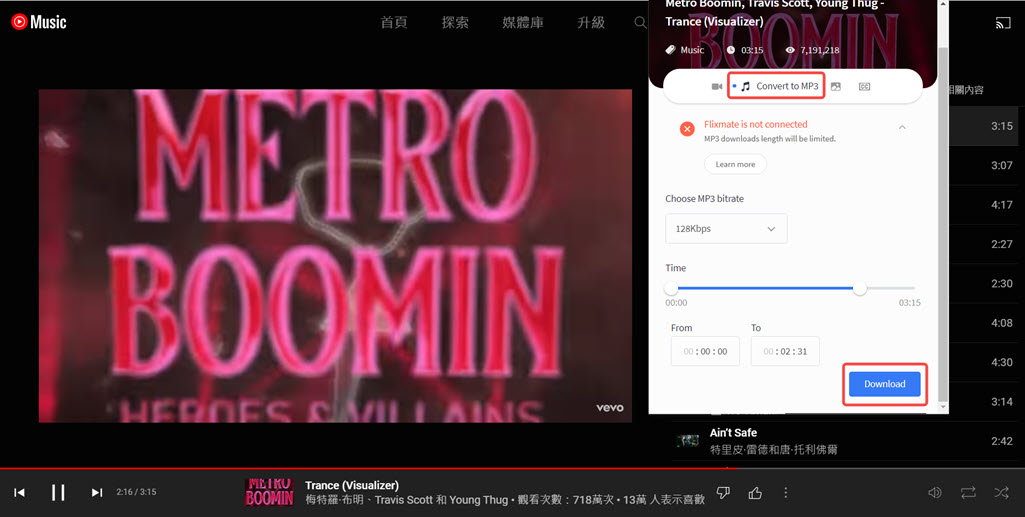Select the queue row with duration 4:08

[x=983, y=323]
